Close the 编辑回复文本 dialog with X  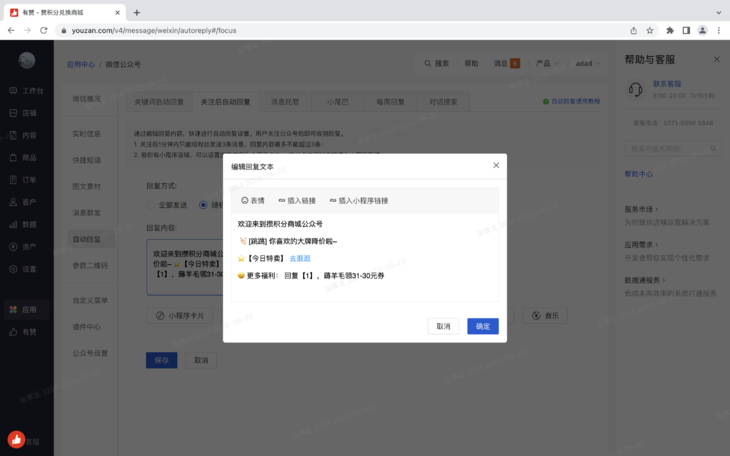click(x=496, y=166)
